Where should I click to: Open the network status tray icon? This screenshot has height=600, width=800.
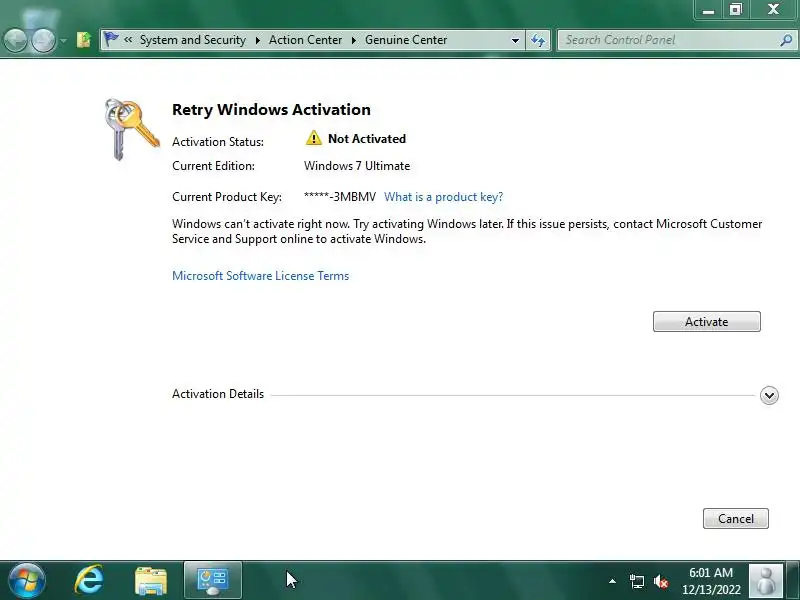tap(636, 581)
